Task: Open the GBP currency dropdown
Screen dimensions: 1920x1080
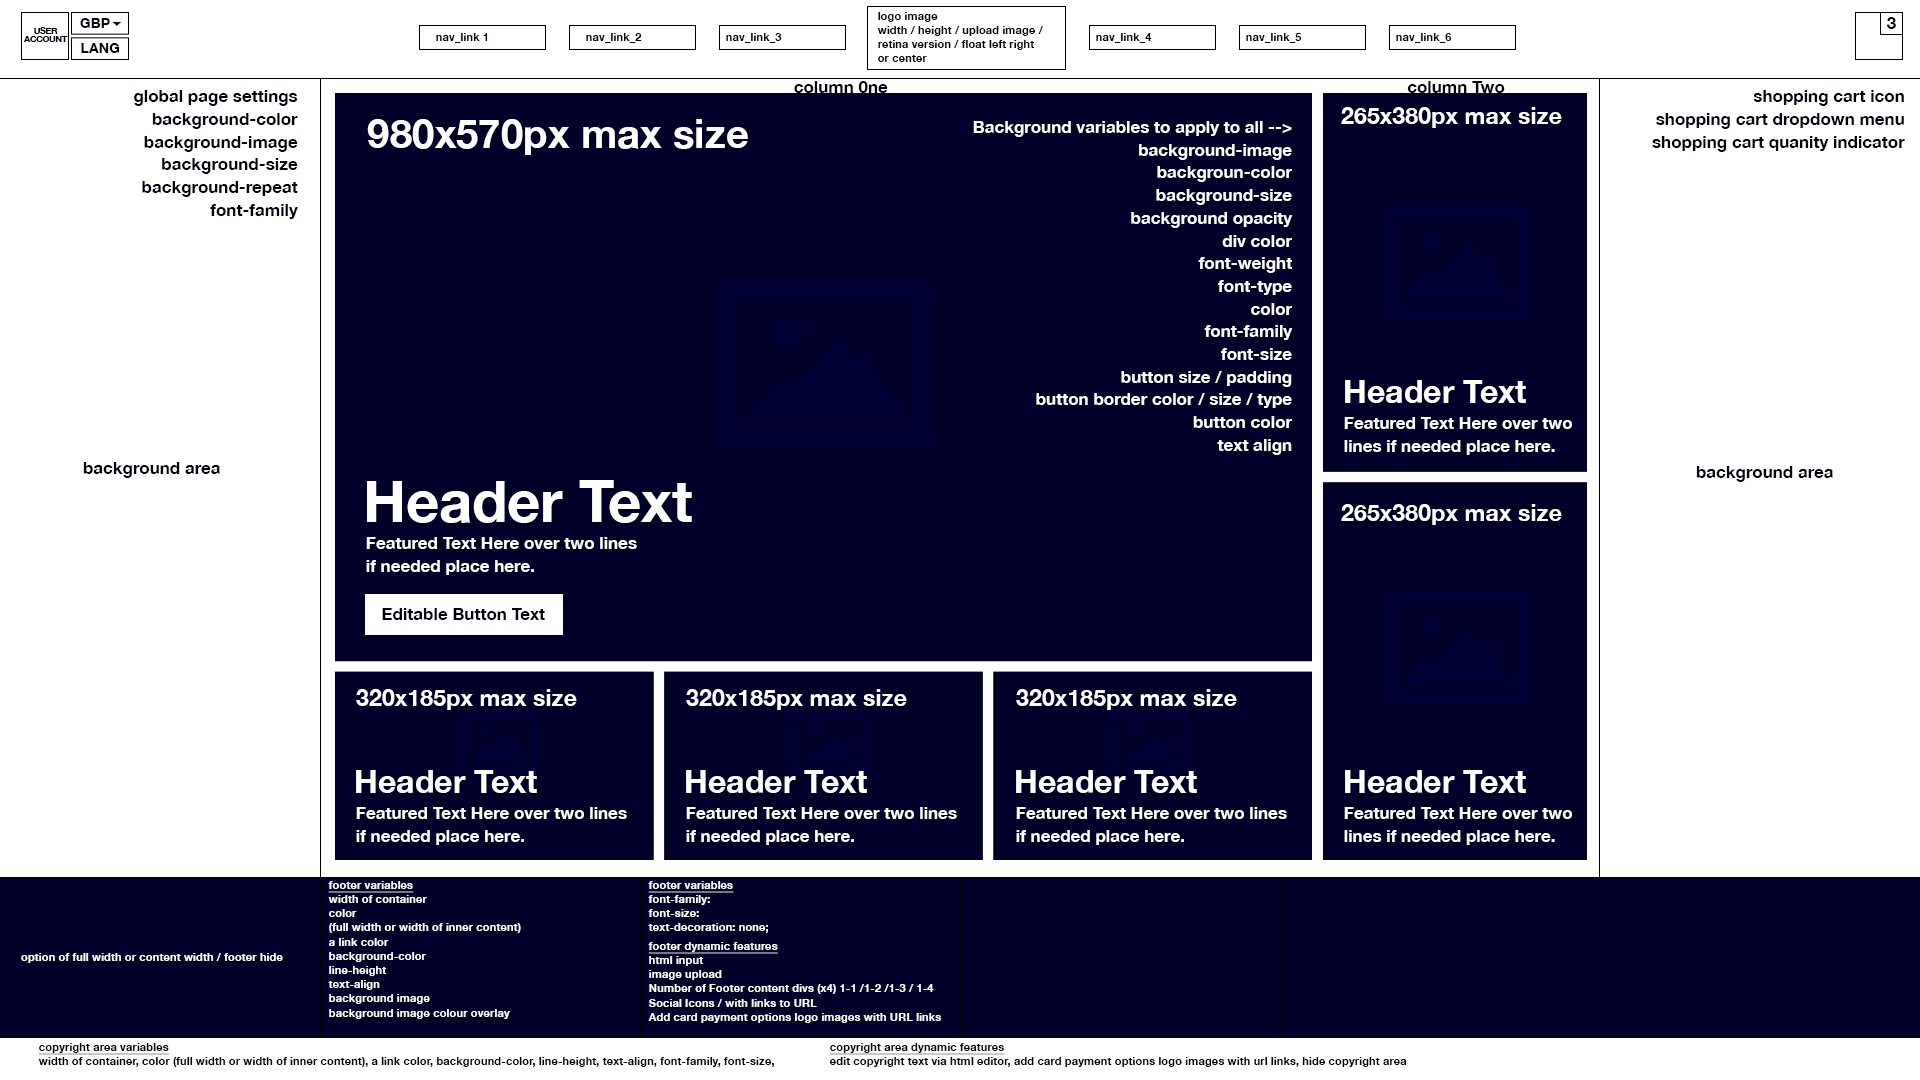Action: coord(100,22)
